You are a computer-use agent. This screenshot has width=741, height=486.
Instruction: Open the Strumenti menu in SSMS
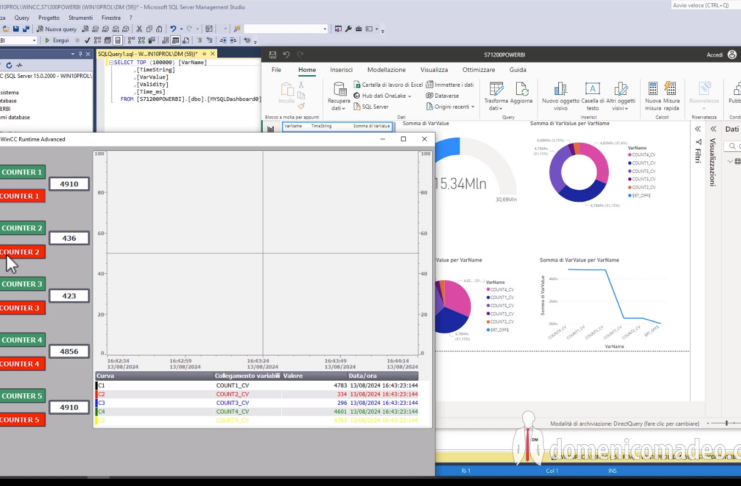[x=80, y=17]
